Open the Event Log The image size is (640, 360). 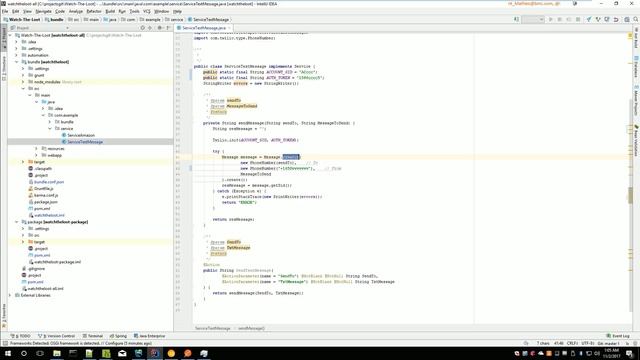coord(618,336)
